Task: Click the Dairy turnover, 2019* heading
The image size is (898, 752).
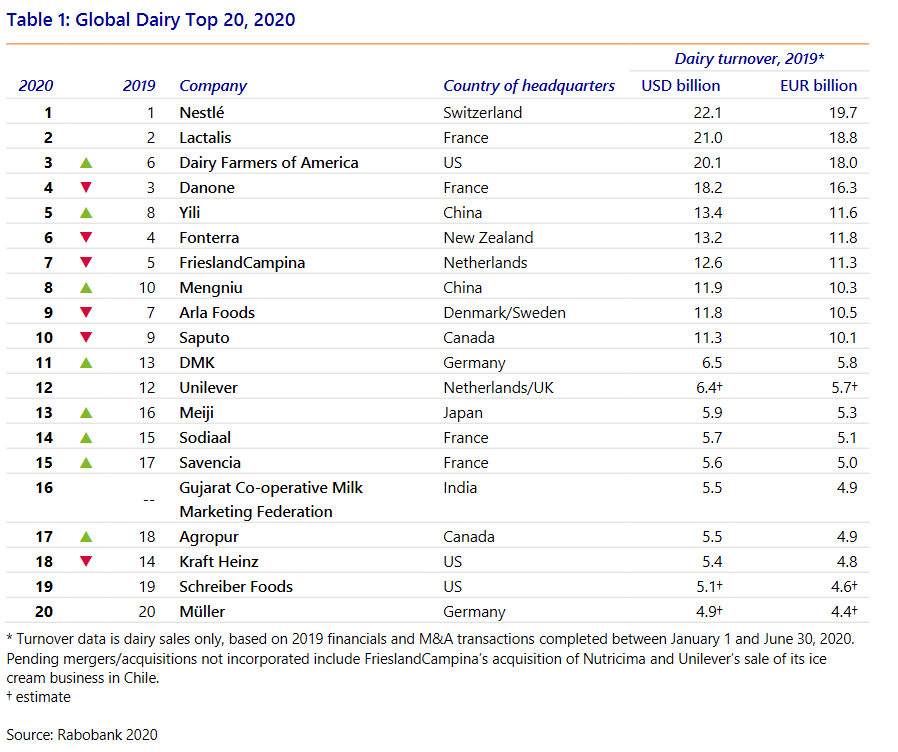Action: coord(749,59)
